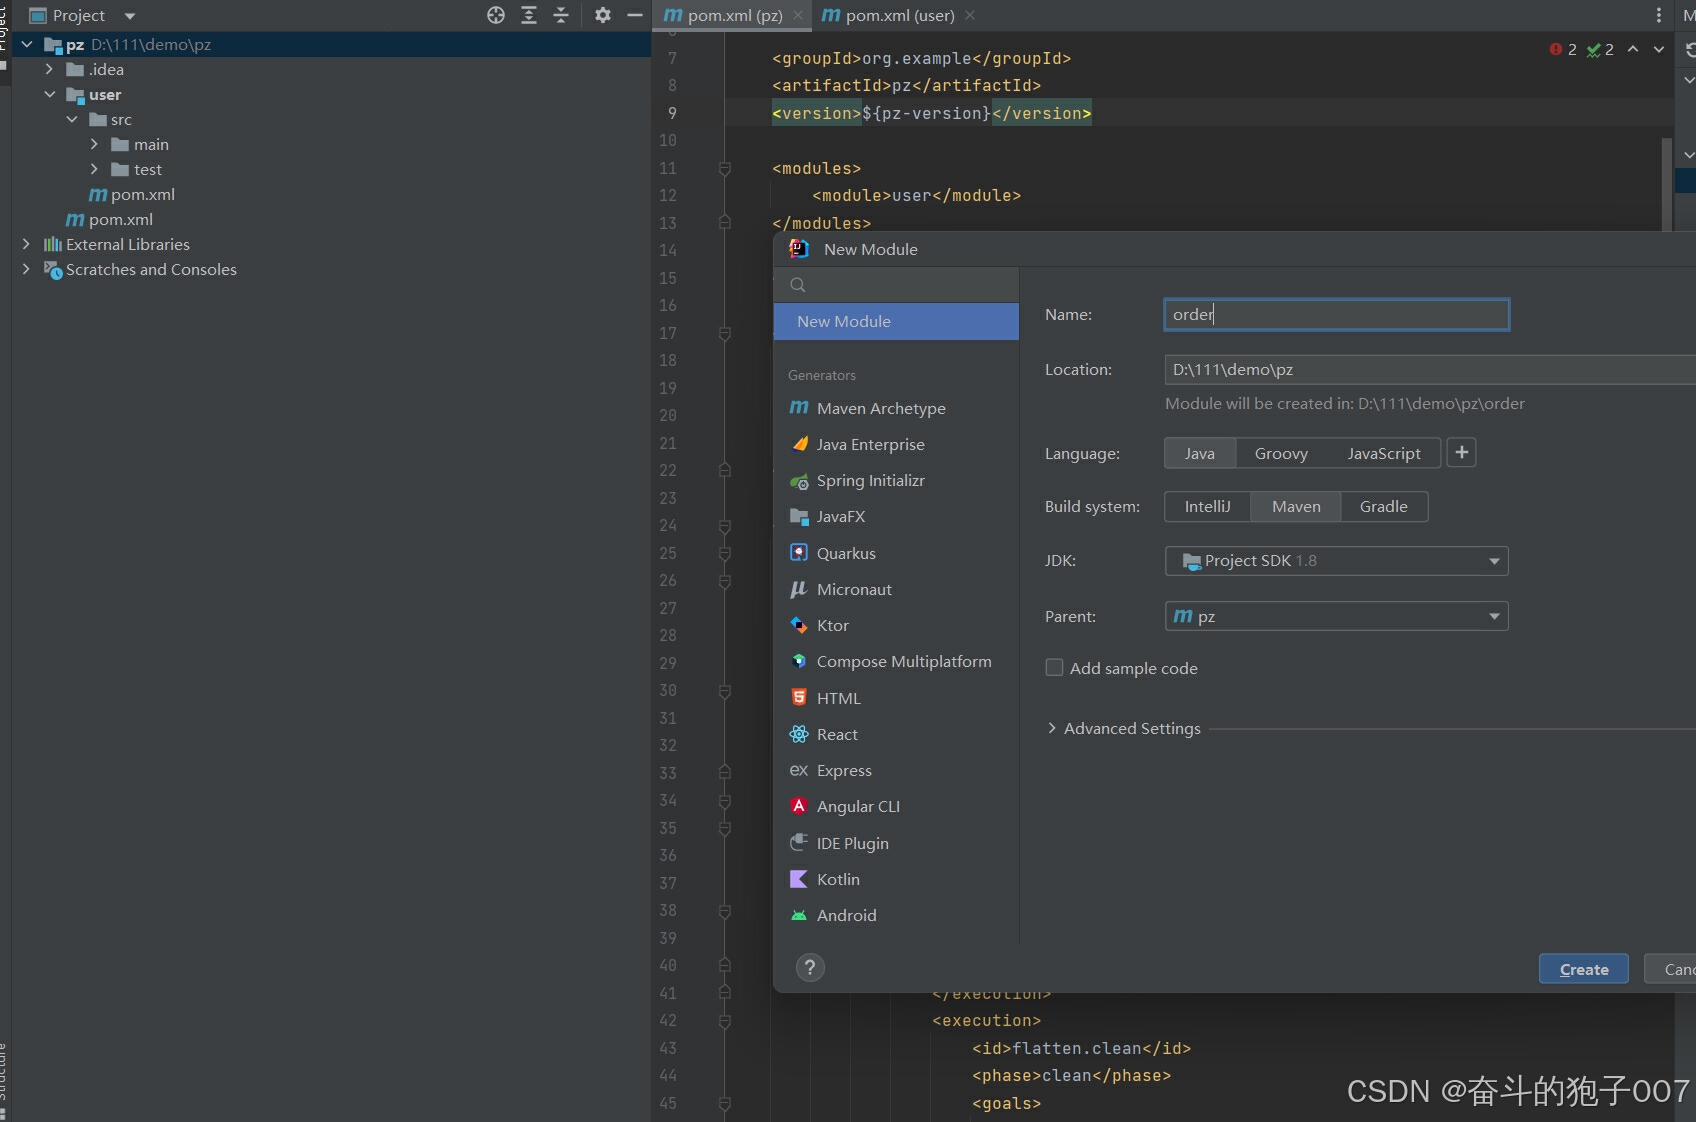
Task: Click the Quarkus generator icon
Action: (x=799, y=553)
